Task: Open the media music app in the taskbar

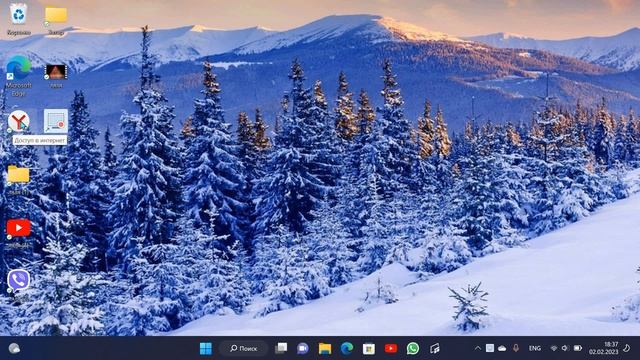Action: coord(435,348)
